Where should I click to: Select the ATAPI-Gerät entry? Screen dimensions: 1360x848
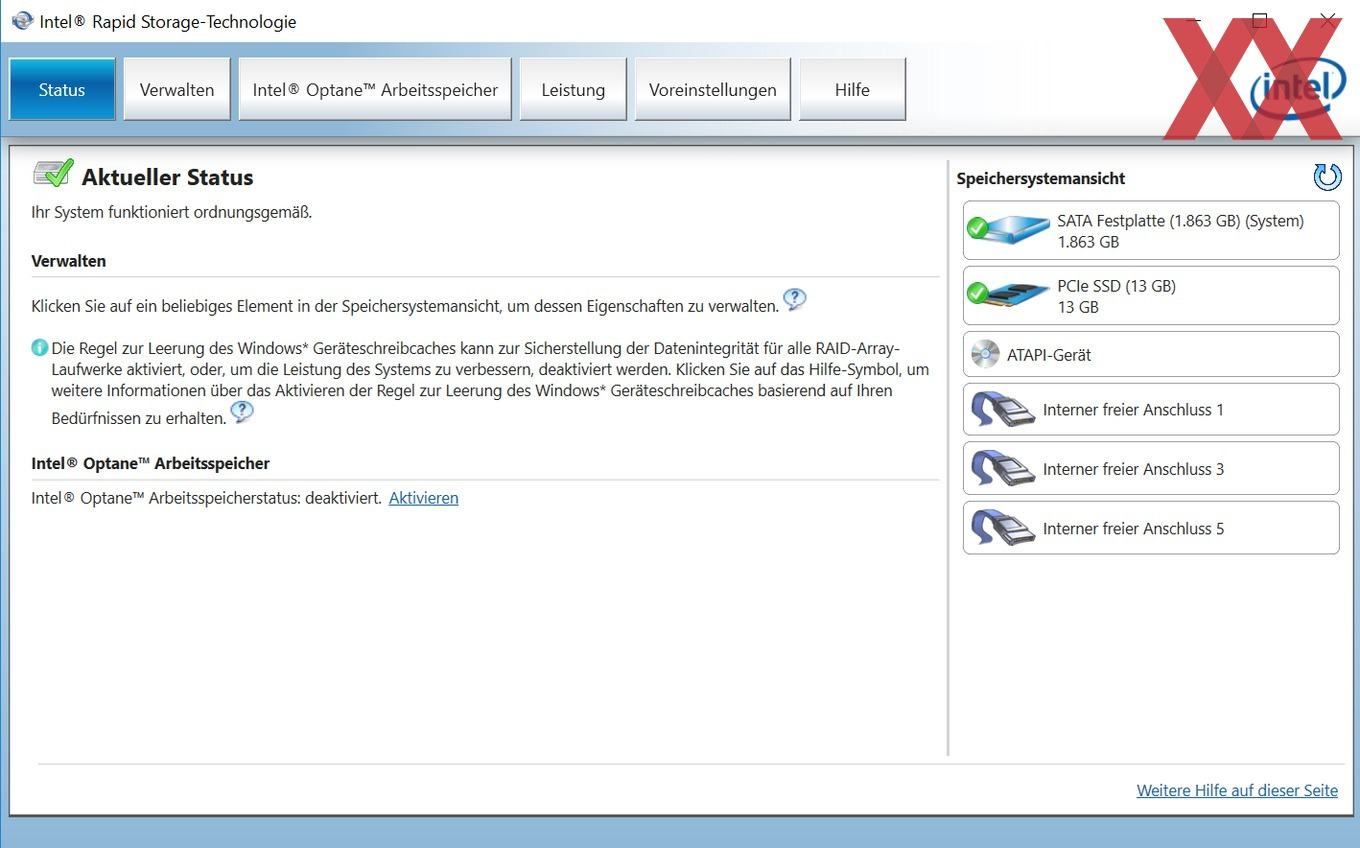[1151, 354]
